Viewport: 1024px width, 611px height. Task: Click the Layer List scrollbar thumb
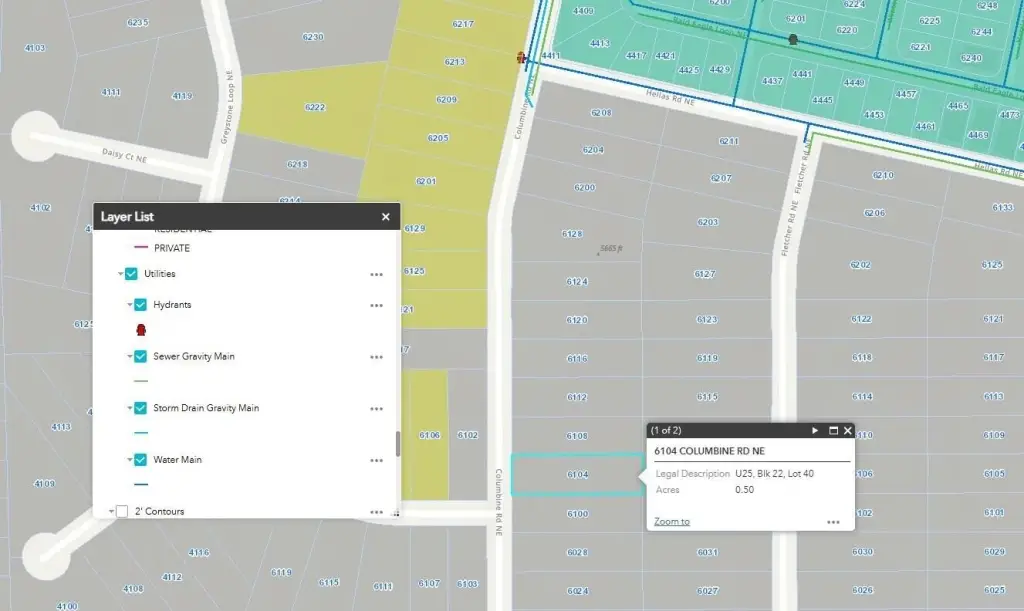click(397, 444)
